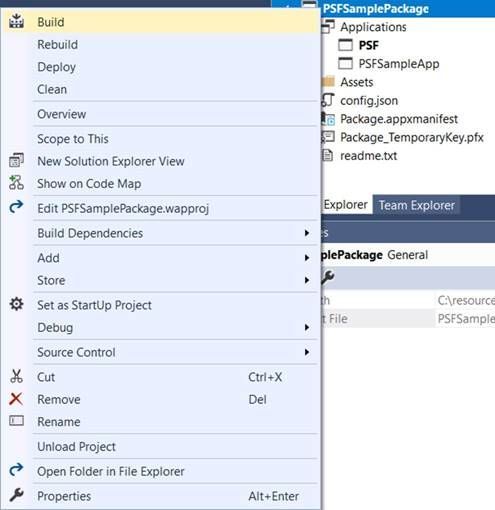Click the Properties wrench icon in menu
The width and height of the screenshot is (495, 510).
coord(16,495)
